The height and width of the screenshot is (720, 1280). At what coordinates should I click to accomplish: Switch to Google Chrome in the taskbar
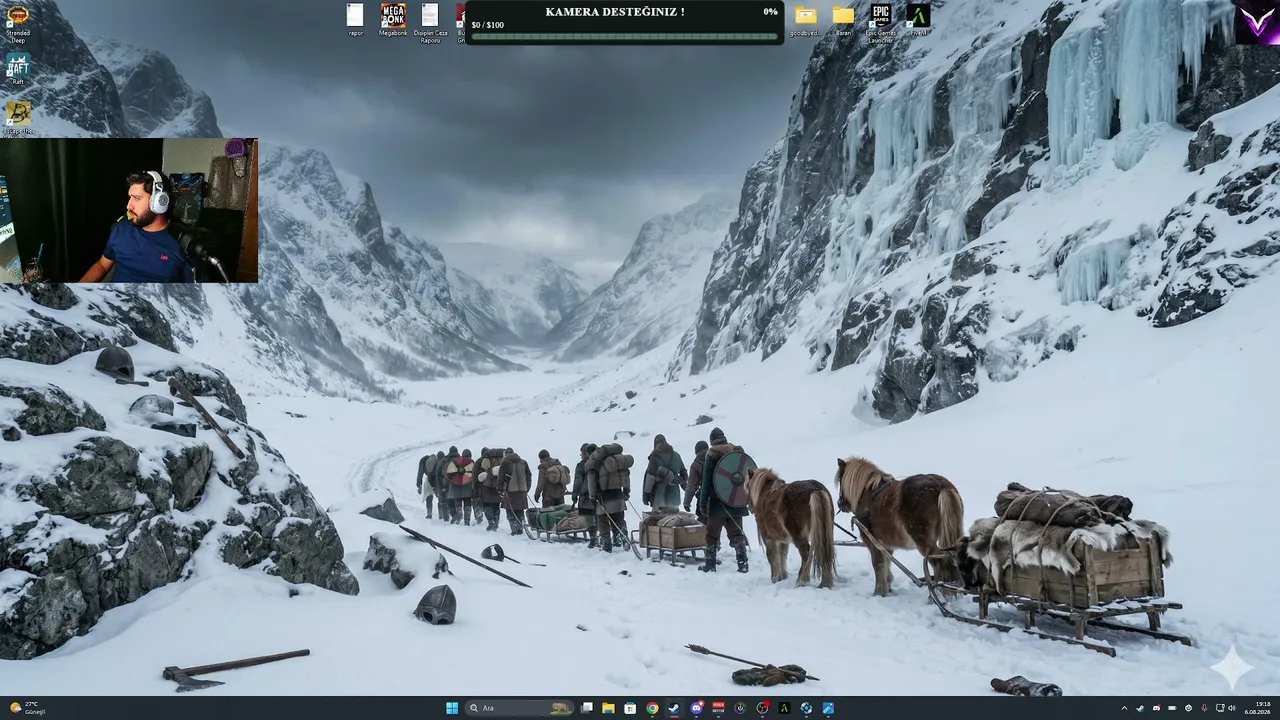coord(652,708)
